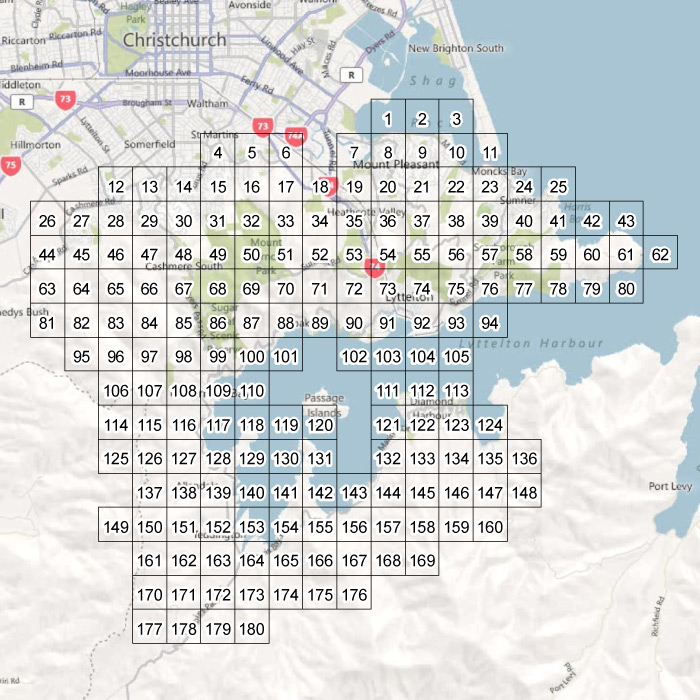The width and height of the screenshot is (700, 700).
Task: Click grid cell 43
Action: click(x=626, y=219)
